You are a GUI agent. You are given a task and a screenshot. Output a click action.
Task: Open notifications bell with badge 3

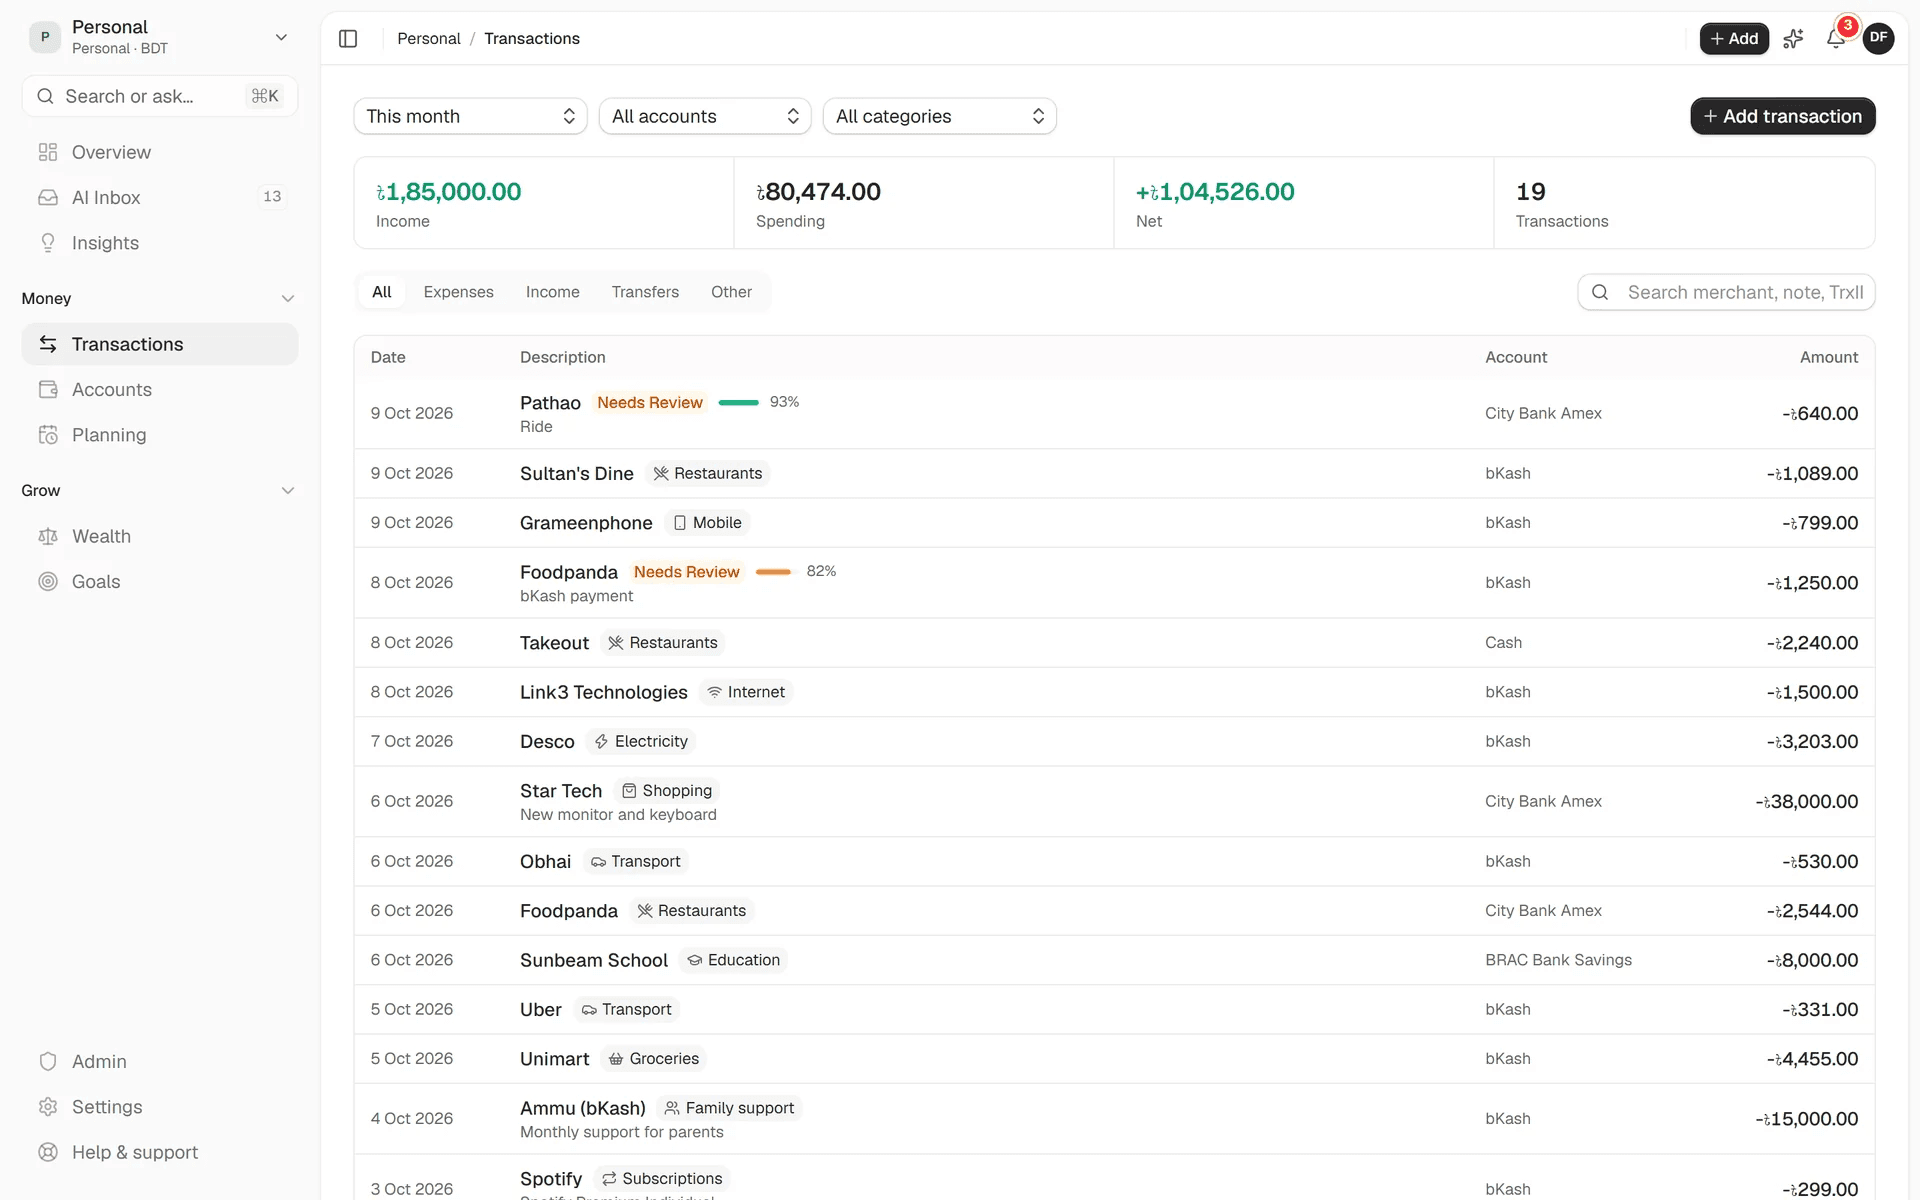[x=1836, y=38]
